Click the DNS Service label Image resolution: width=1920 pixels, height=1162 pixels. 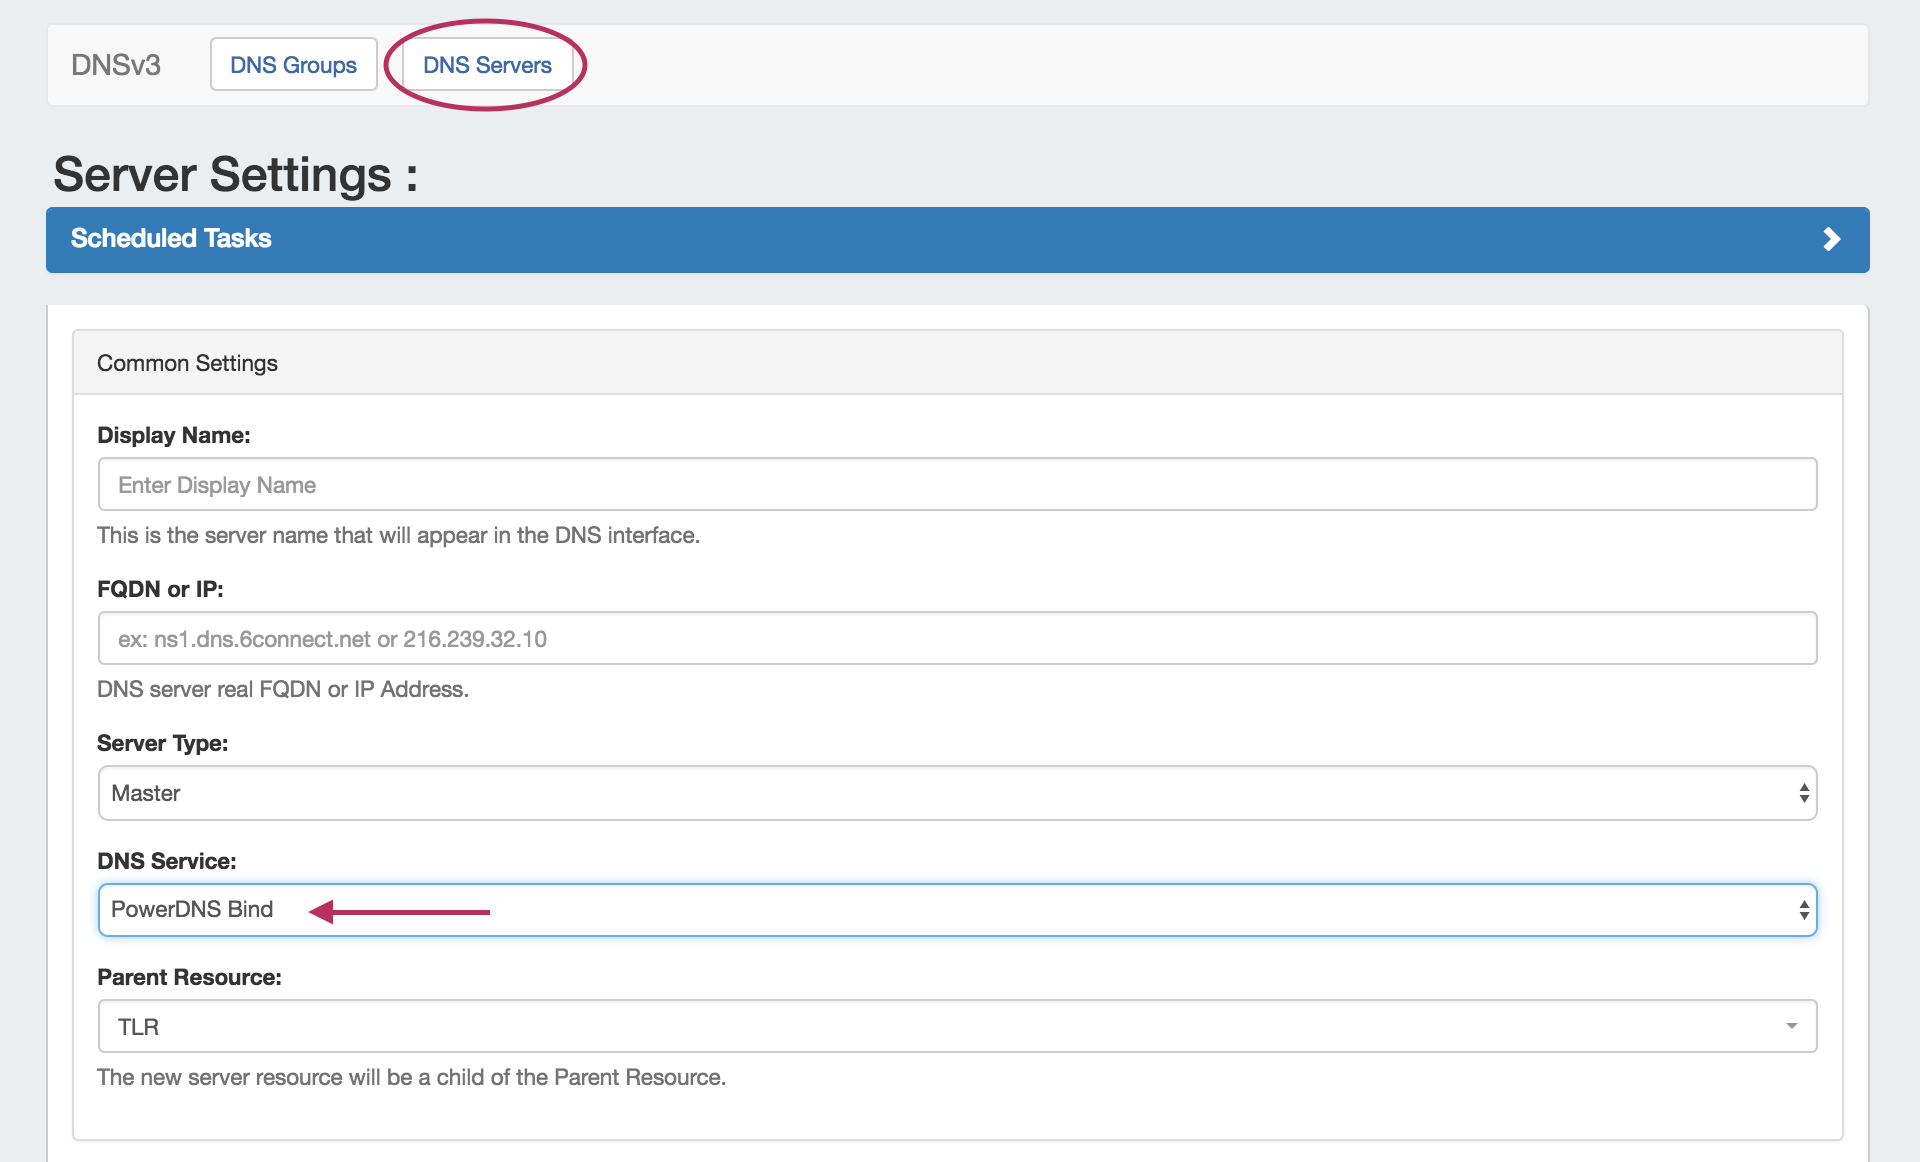click(x=166, y=861)
